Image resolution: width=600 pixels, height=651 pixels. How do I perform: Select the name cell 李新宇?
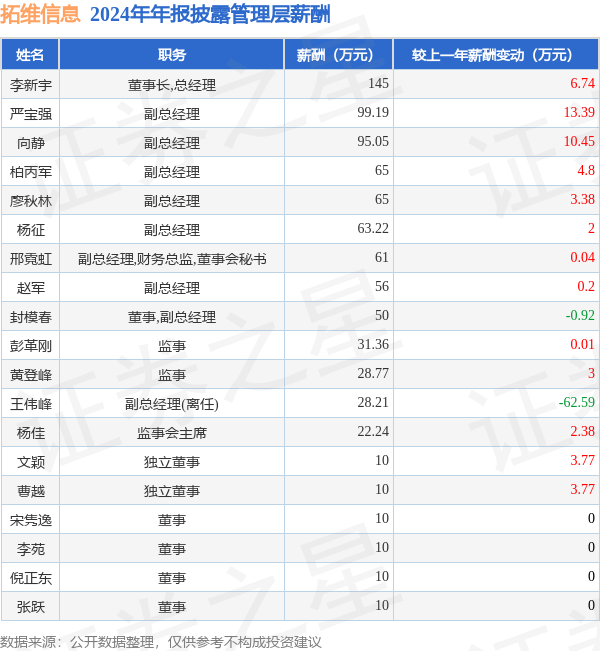[31, 85]
